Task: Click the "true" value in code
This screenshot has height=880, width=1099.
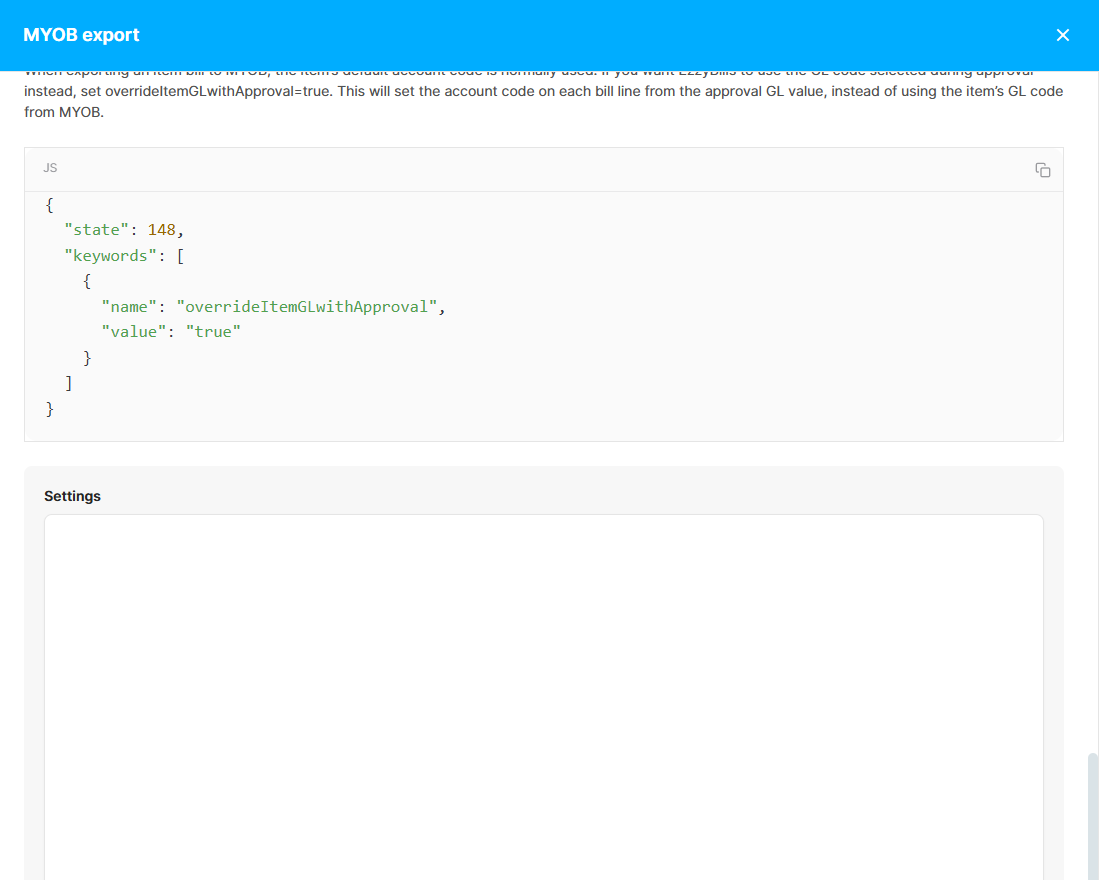Action: (x=213, y=332)
